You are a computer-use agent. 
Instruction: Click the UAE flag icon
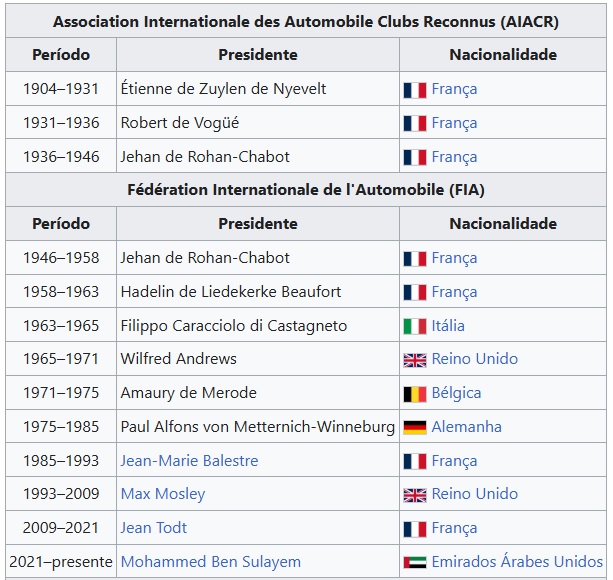[x=414, y=562]
